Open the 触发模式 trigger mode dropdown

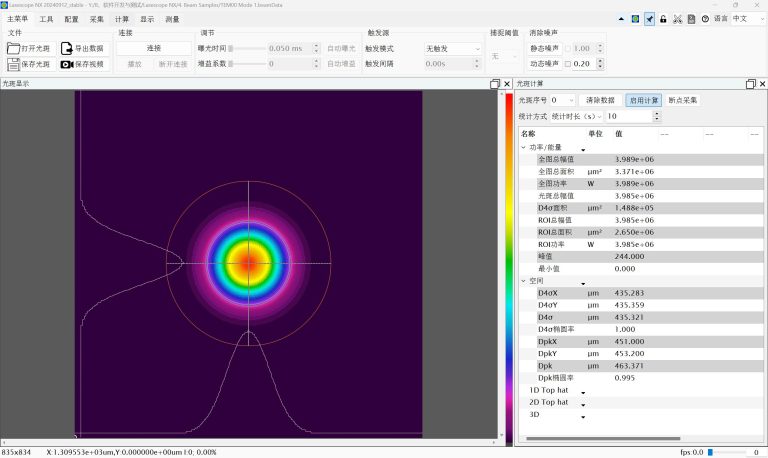pyautogui.click(x=450, y=48)
